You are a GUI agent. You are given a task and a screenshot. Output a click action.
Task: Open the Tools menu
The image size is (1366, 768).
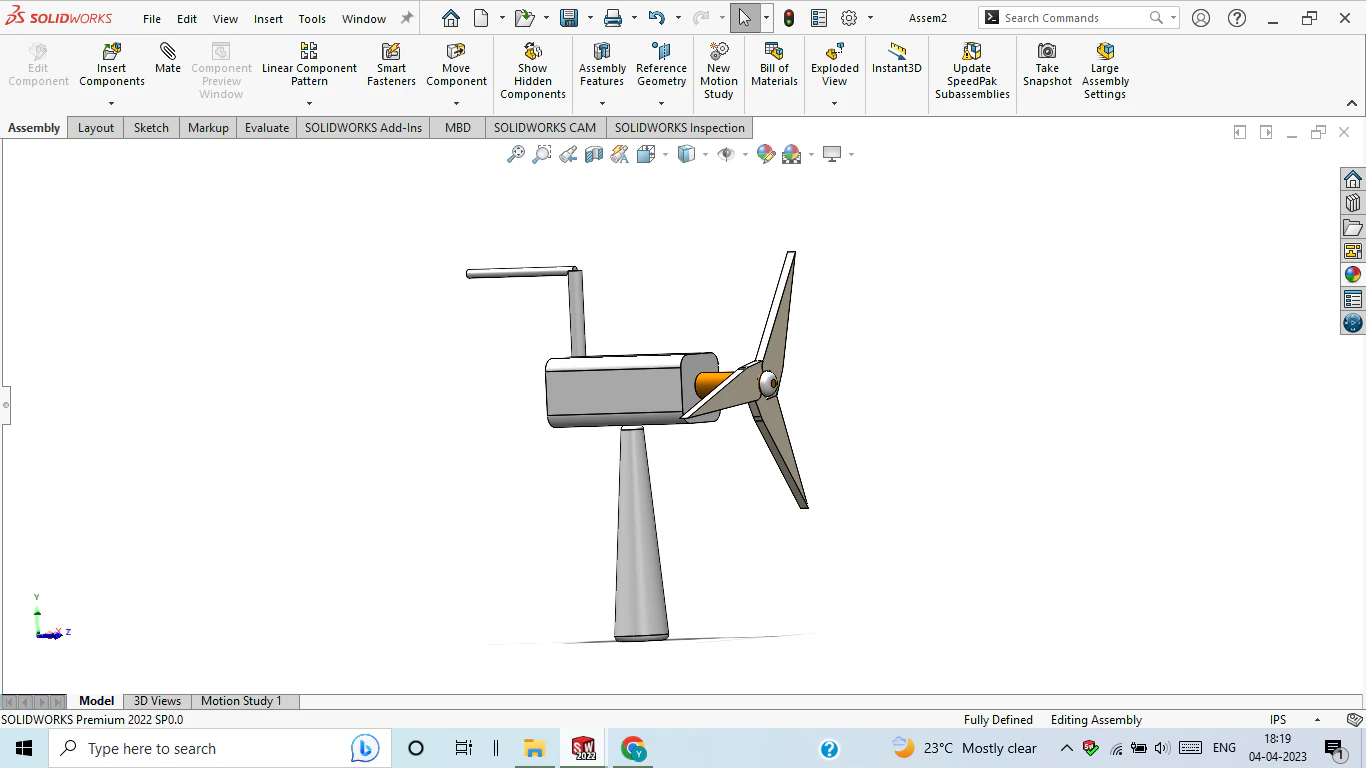[312, 18]
